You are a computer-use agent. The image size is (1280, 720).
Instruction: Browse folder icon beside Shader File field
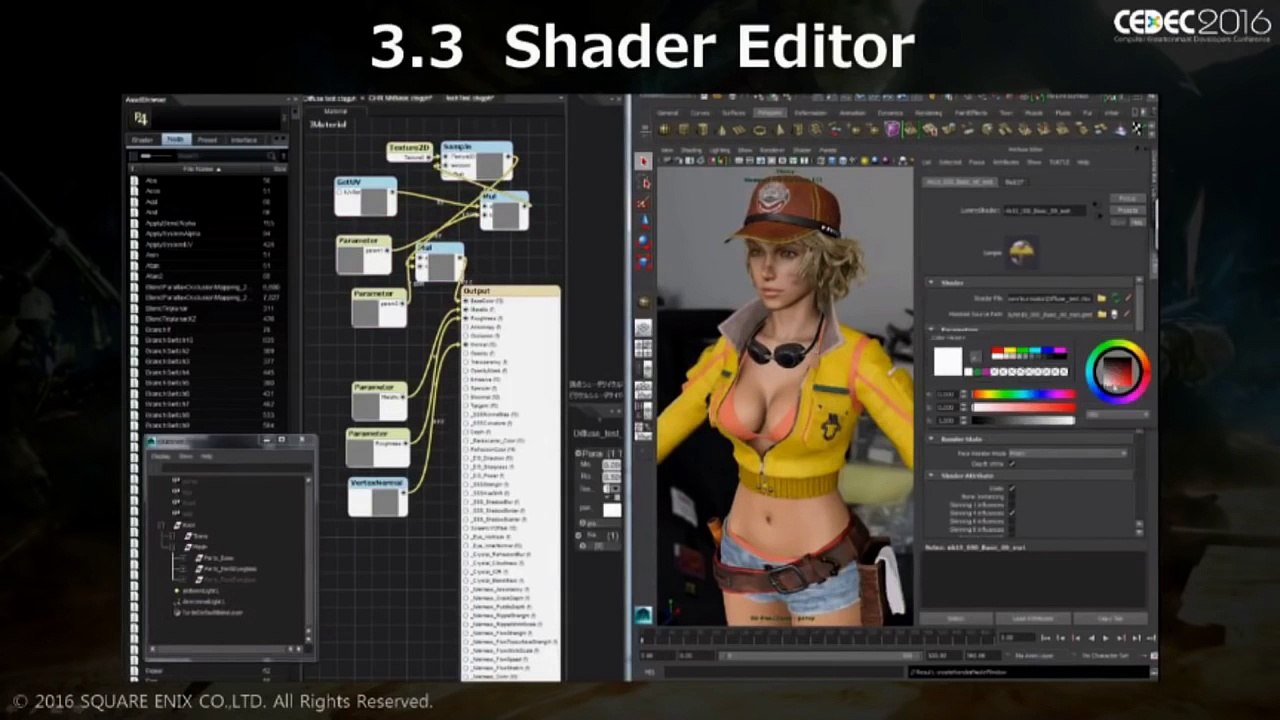click(1102, 298)
